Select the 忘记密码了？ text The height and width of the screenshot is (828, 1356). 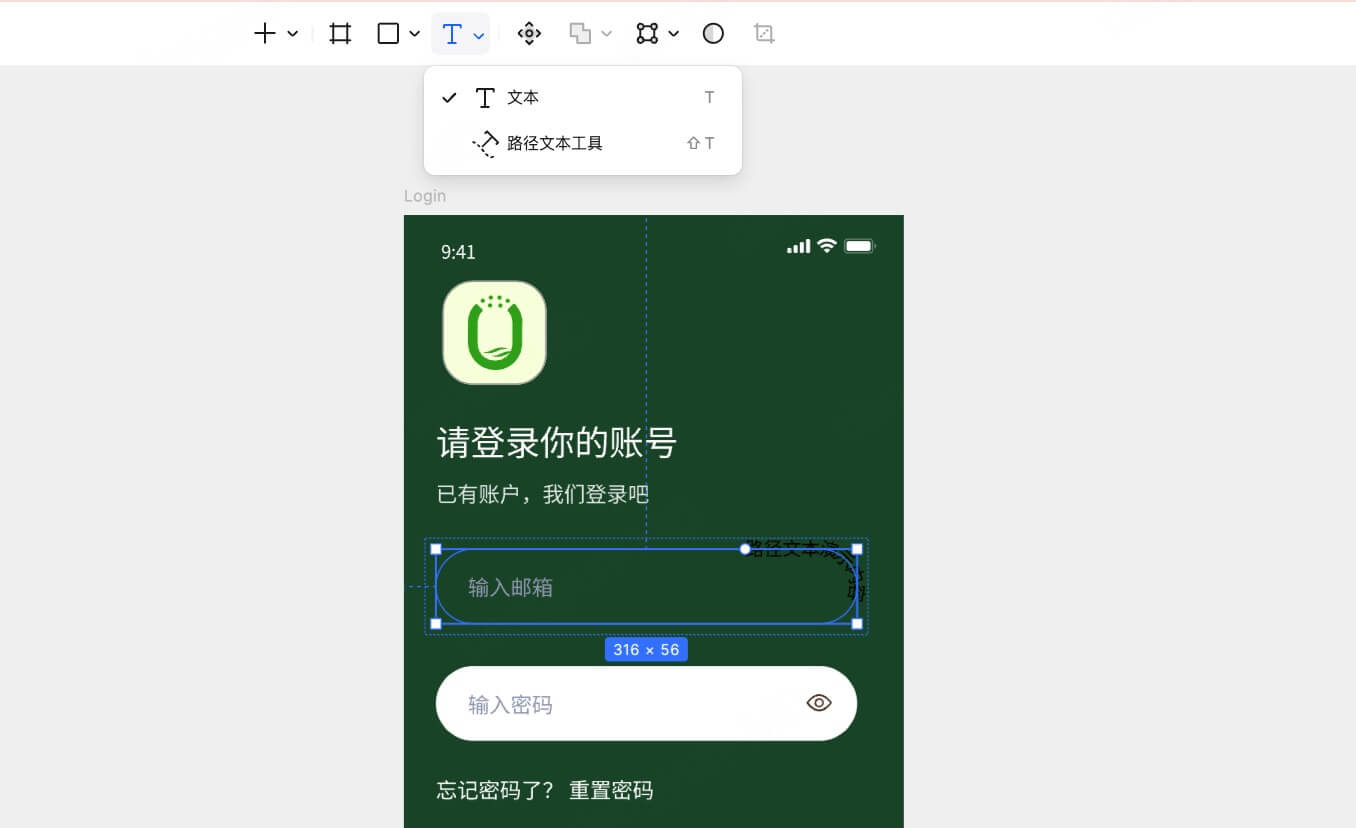pos(495,791)
